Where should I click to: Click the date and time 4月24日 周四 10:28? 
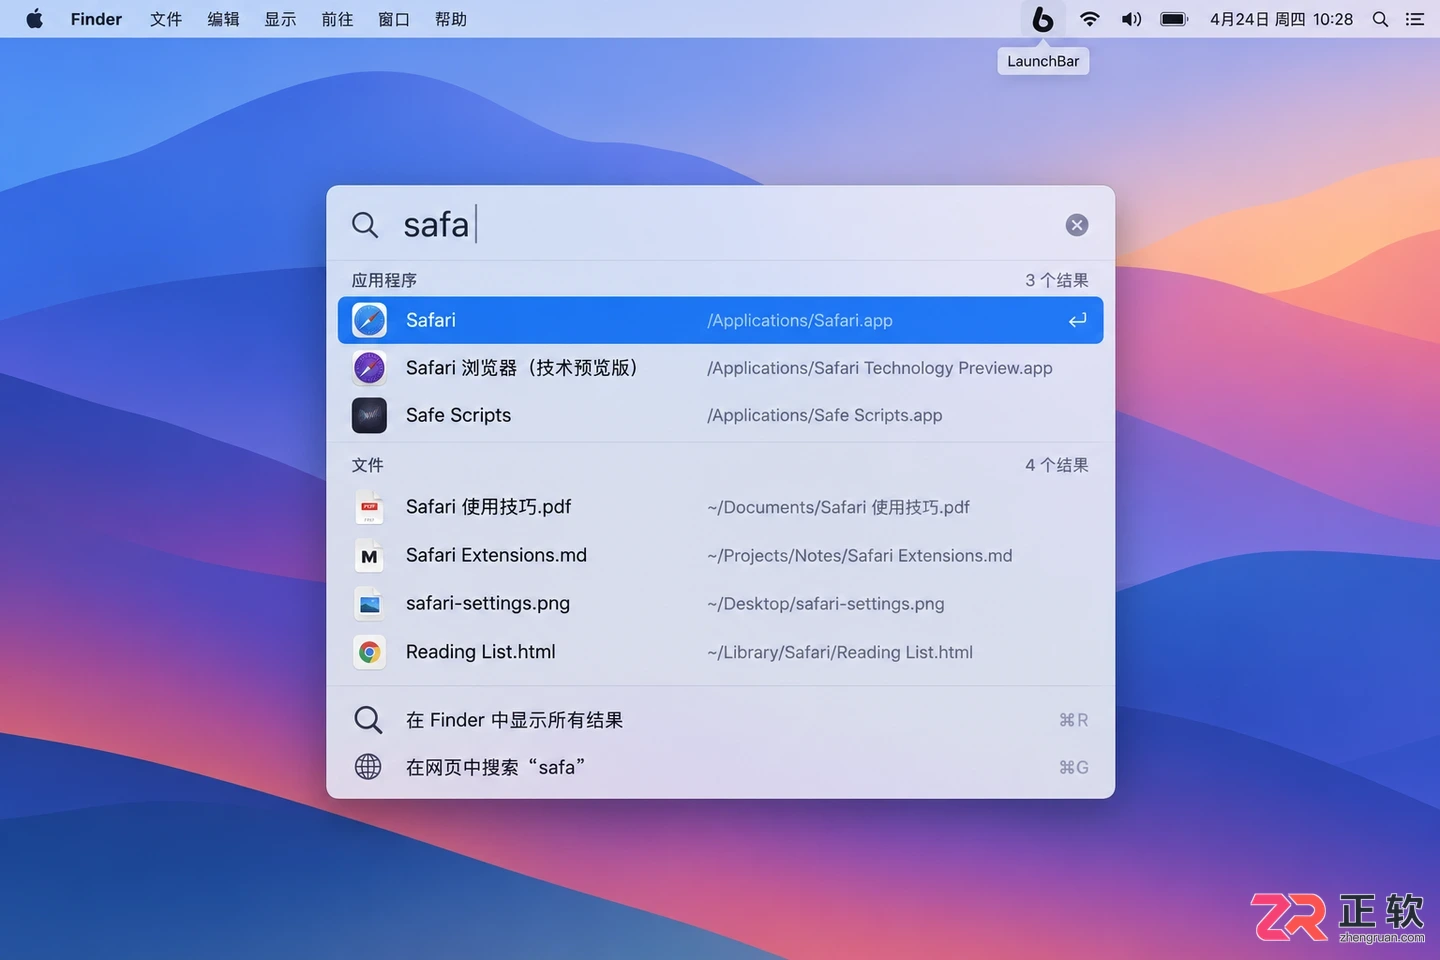[1281, 19]
